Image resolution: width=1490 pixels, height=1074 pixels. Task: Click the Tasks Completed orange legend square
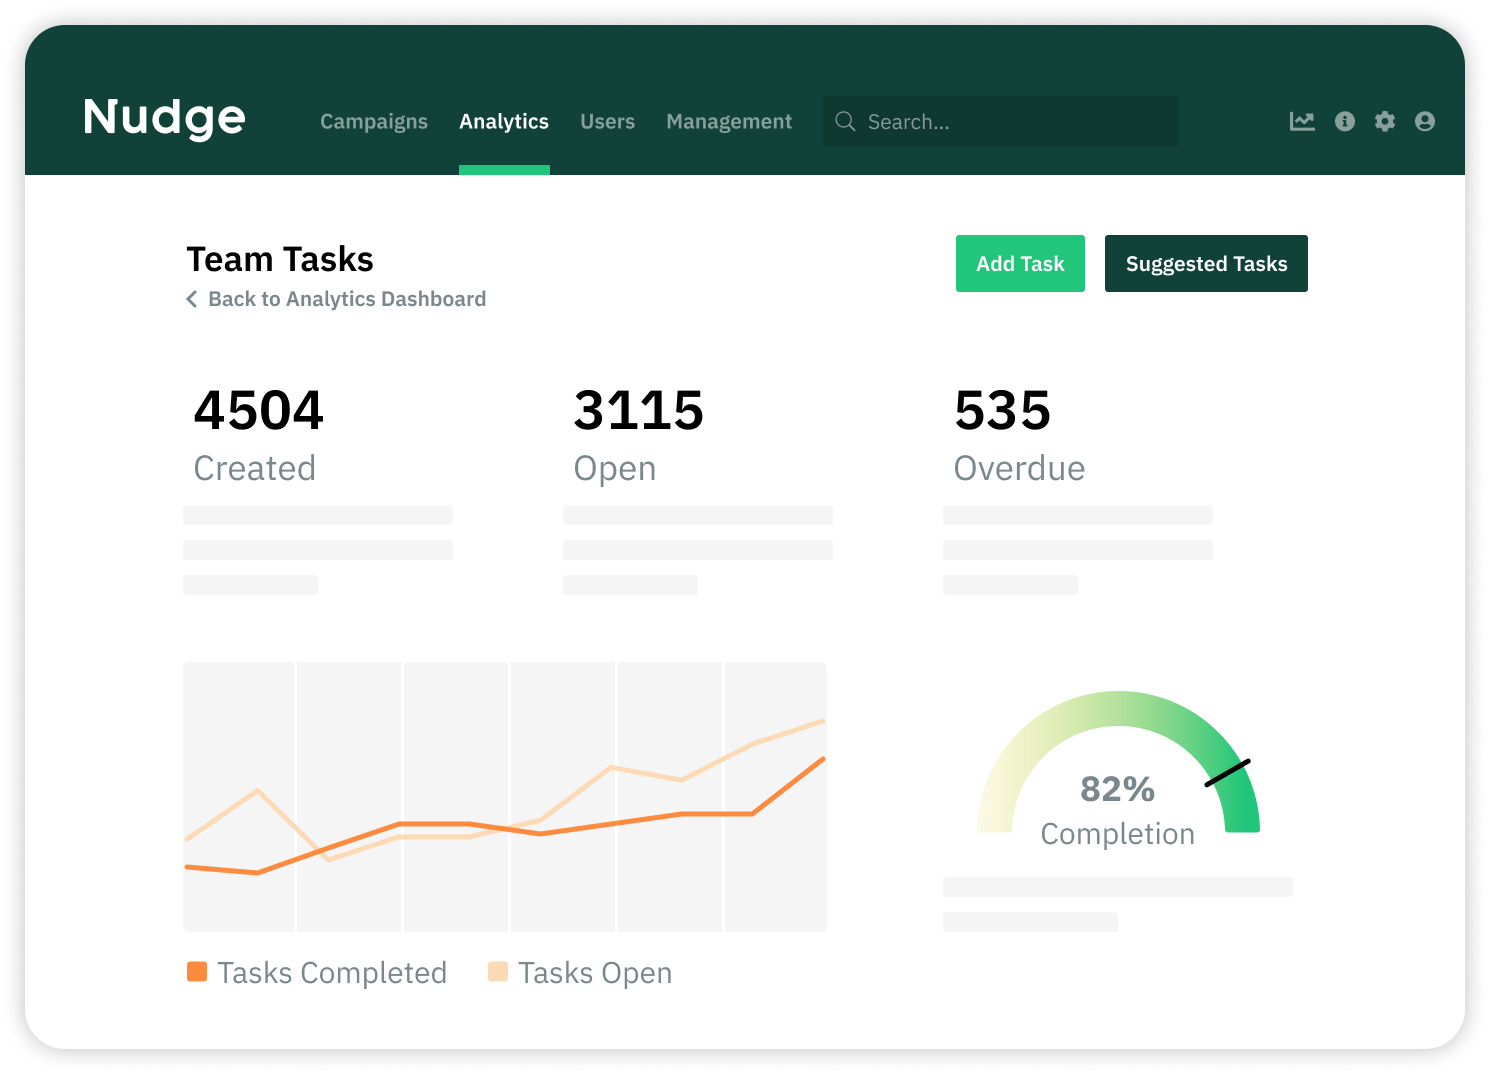pos(197,972)
